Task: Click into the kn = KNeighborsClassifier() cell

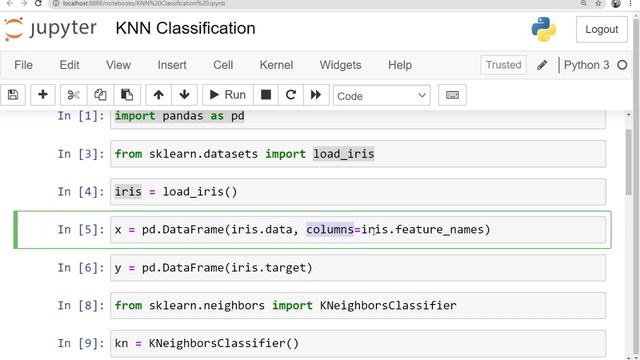Action: coord(358,344)
